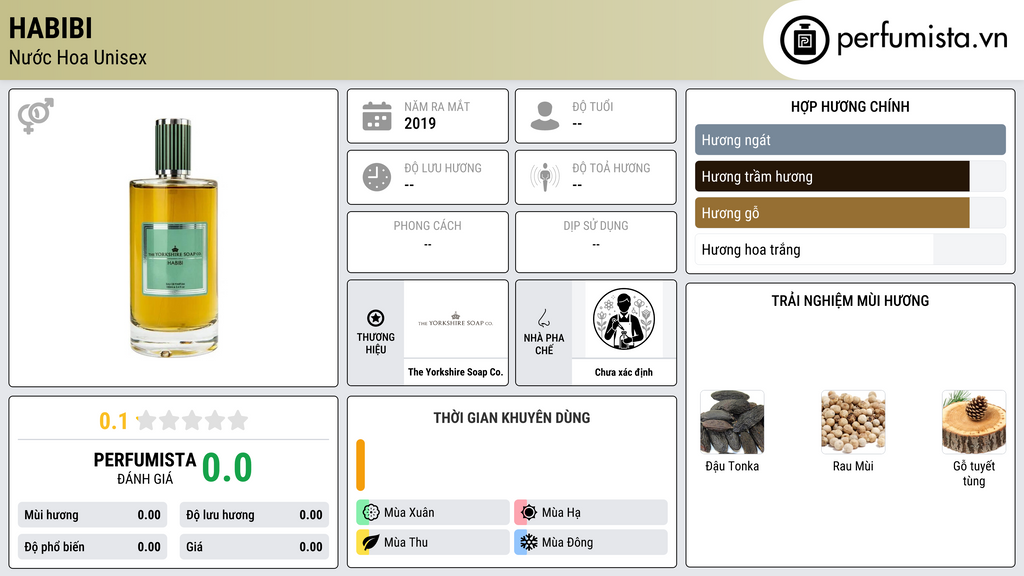Click the Độ phổ biến 0.00 score row
Image resolution: width=1024 pixels, height=576 pixels.
coord(93,547)
